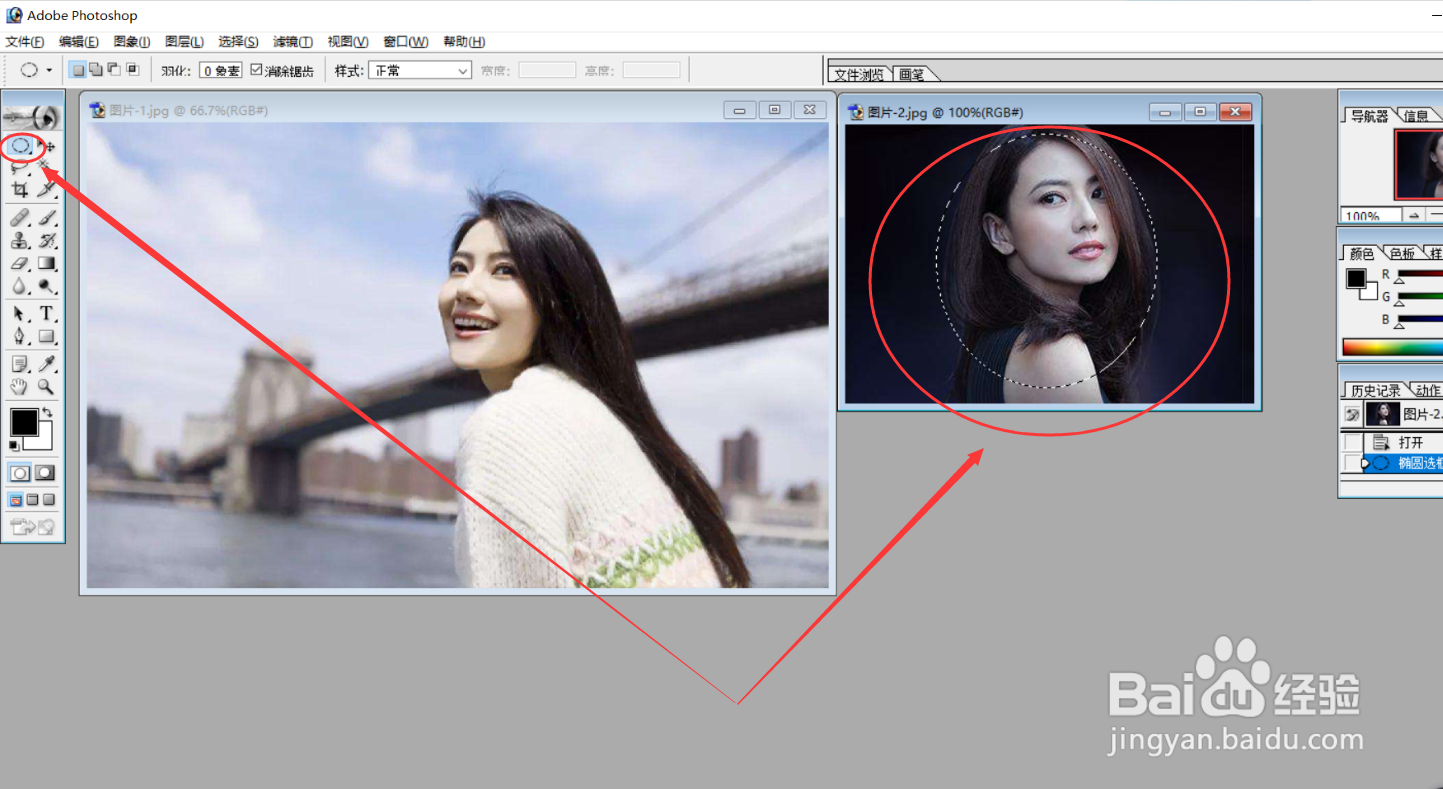Open the 帮助(H) menu
Viewport: 1443px width, 789px height.
464,41
